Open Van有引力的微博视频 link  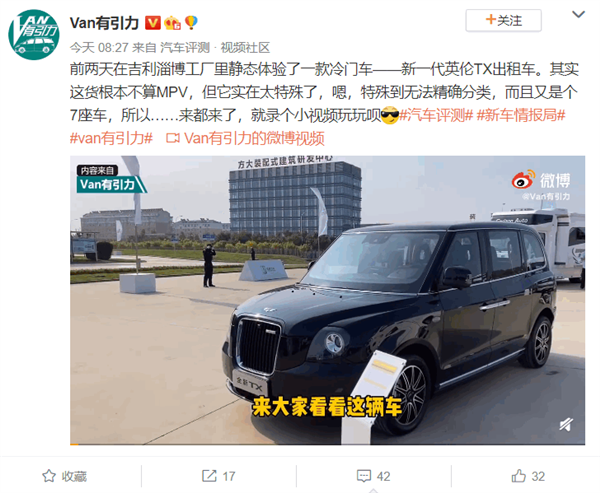click(245, 138)
